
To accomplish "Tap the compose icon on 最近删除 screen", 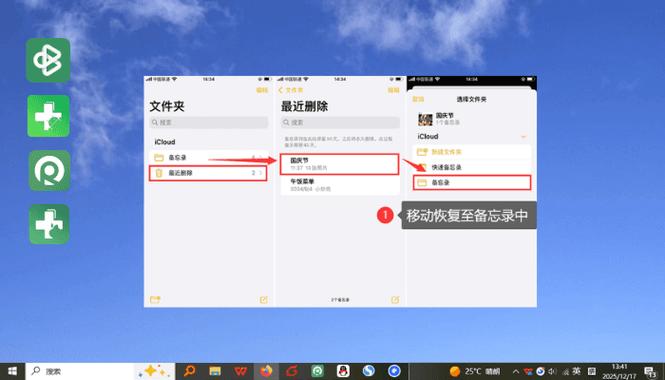I will pos(395,300).
